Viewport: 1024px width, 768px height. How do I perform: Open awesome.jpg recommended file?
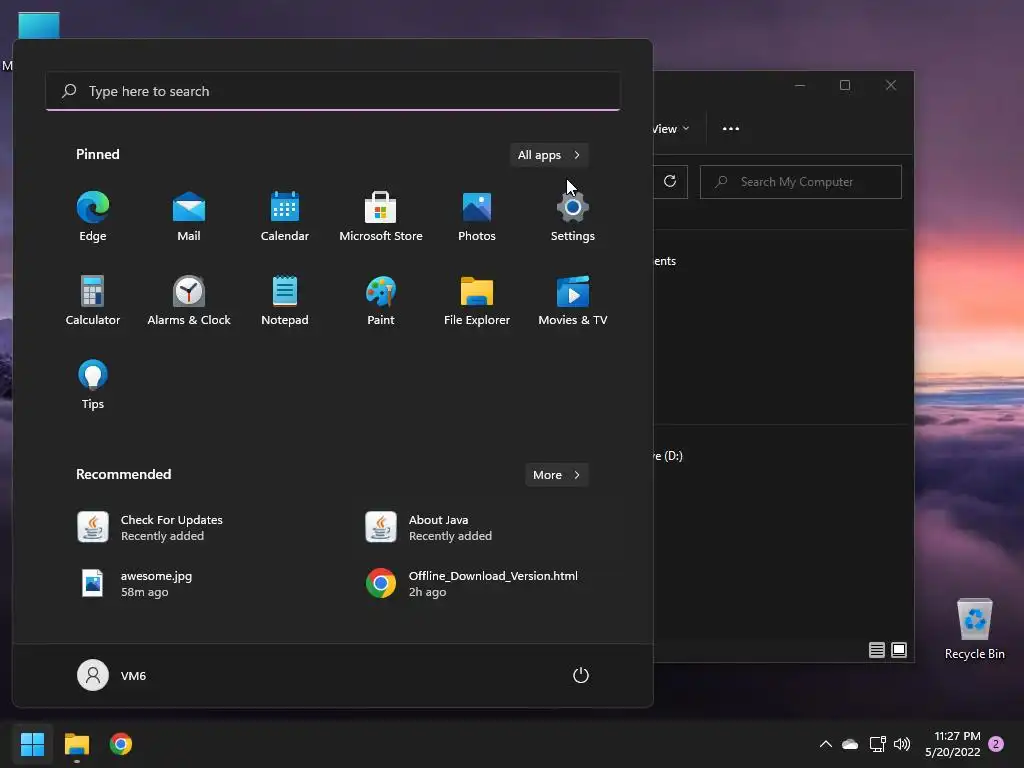(189, 583)
